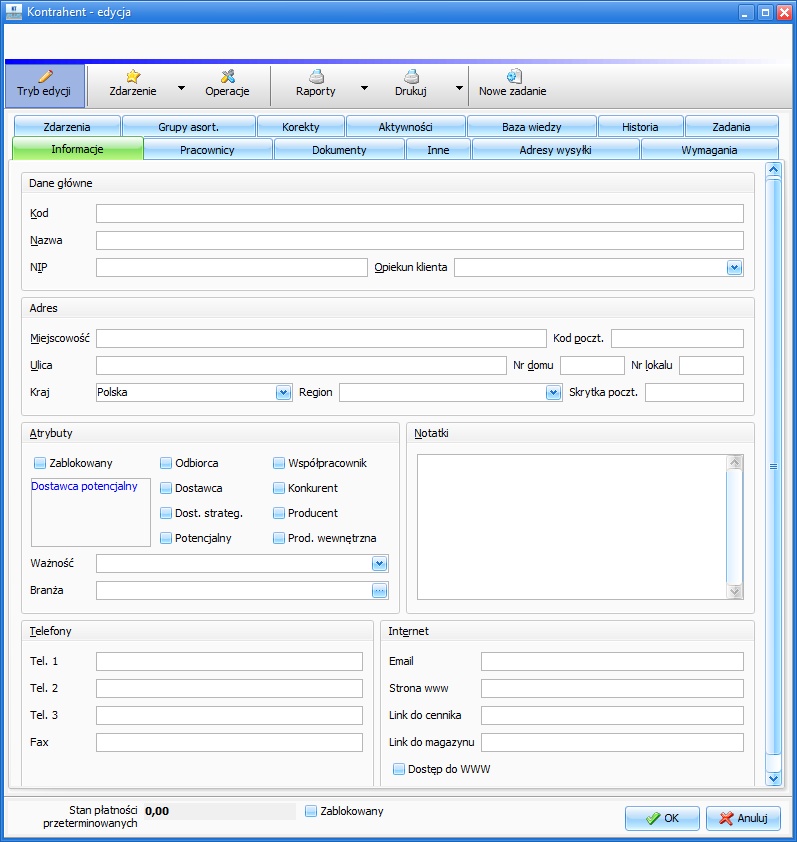797x842 pixels.
Task: Check the Odbiorca checkbox
Action: click(x=166, y=463)
